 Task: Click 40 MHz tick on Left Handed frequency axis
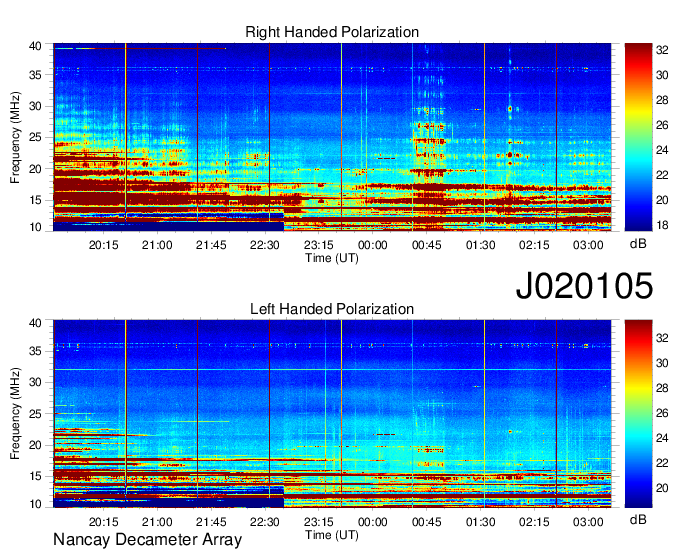pos(35,323)
